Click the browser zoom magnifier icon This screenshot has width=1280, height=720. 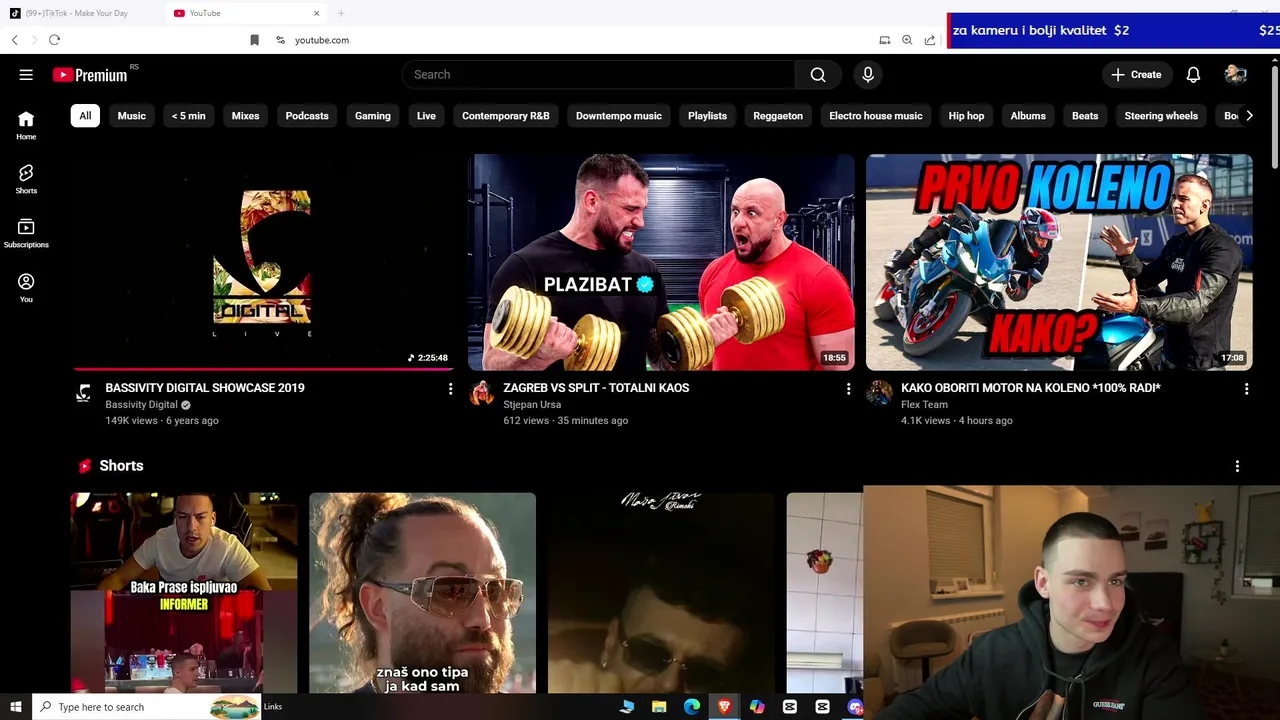pyautogui.click(x=907, y=40)
